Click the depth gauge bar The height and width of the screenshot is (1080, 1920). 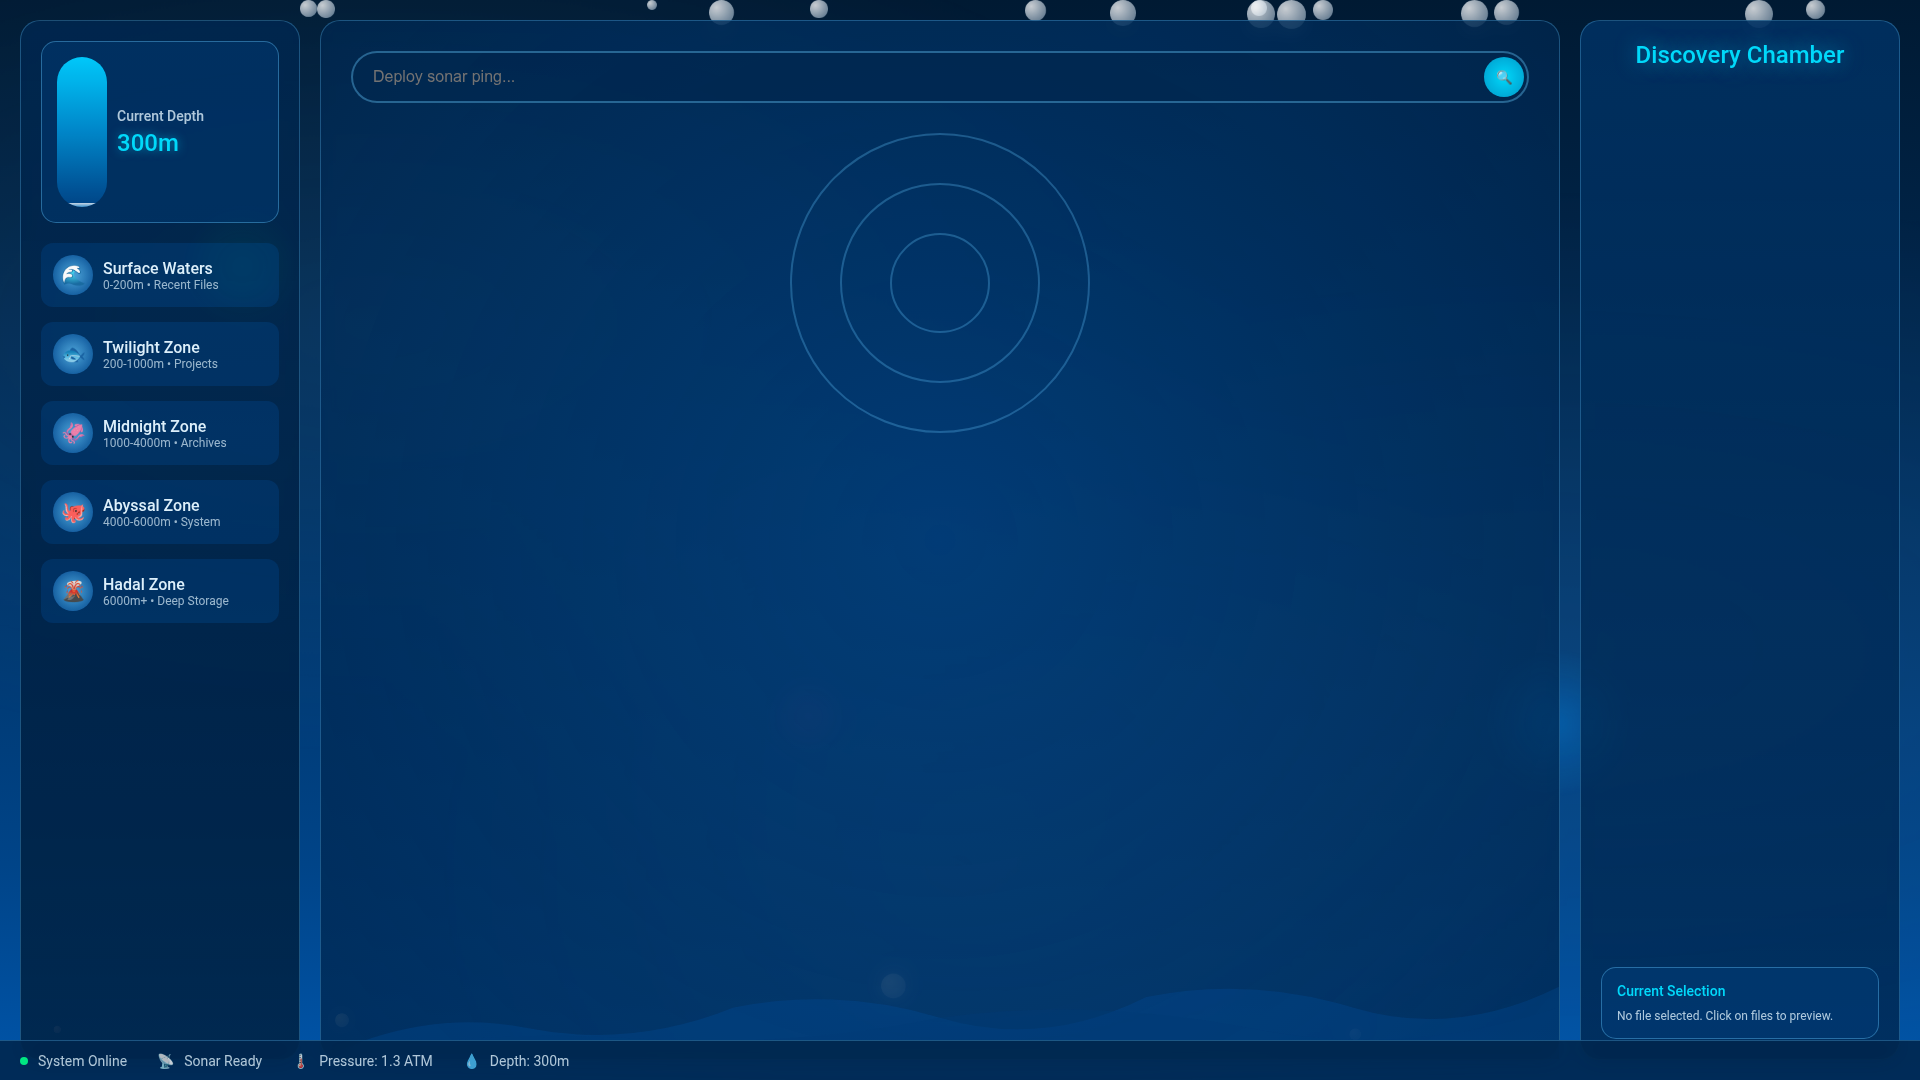tap(82, 132)
